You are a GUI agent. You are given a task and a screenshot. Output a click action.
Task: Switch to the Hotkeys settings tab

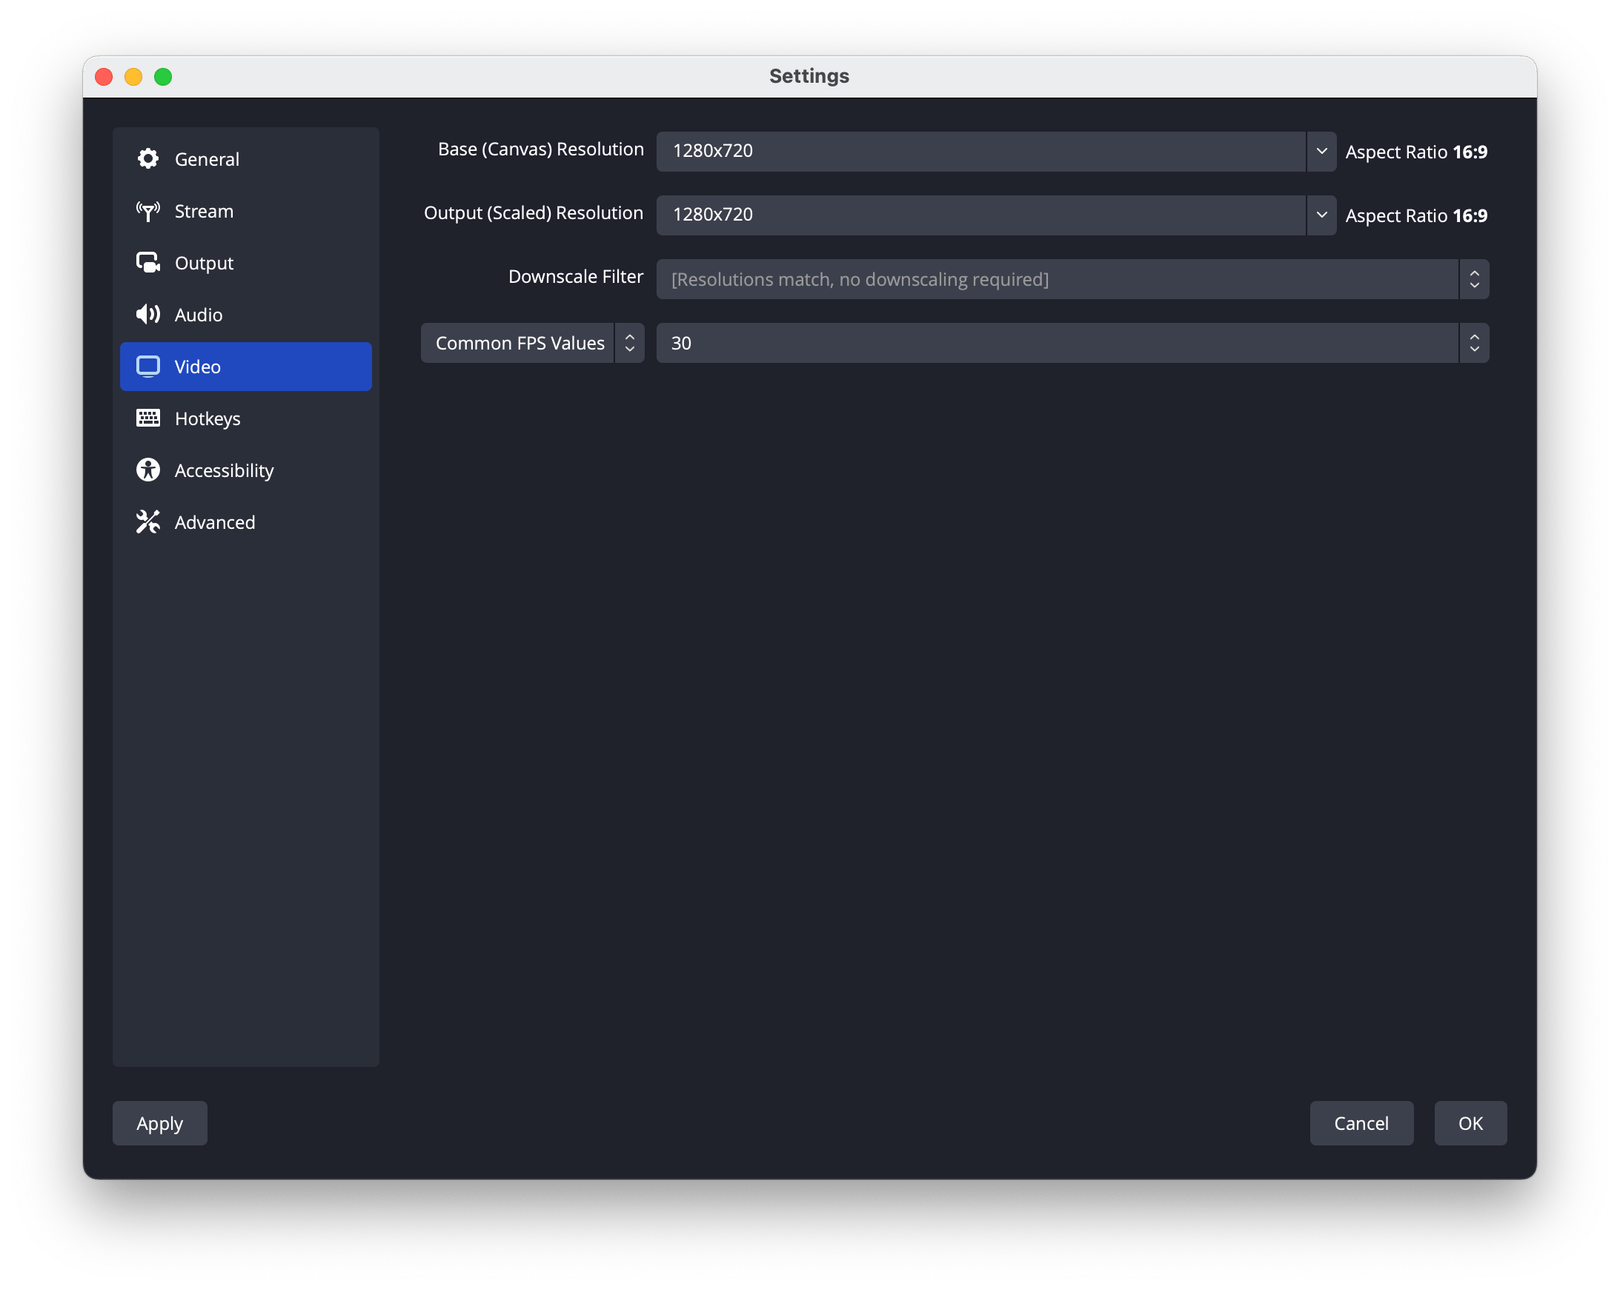(x=207, y=418)
